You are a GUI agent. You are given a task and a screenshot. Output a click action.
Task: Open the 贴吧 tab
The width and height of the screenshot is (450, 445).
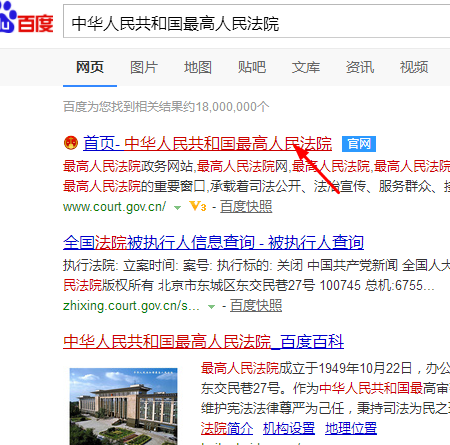(x=252, y=67)
